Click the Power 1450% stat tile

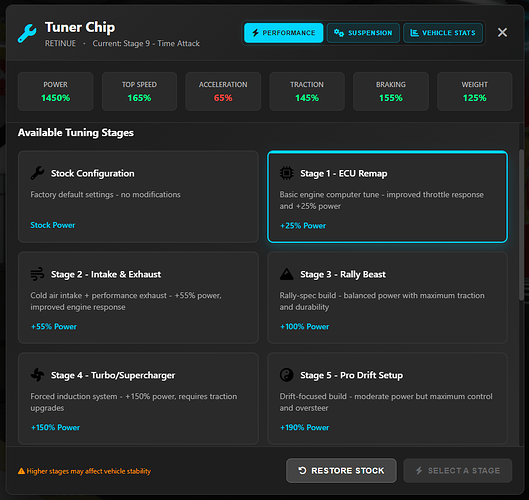[x=55, y=91]
